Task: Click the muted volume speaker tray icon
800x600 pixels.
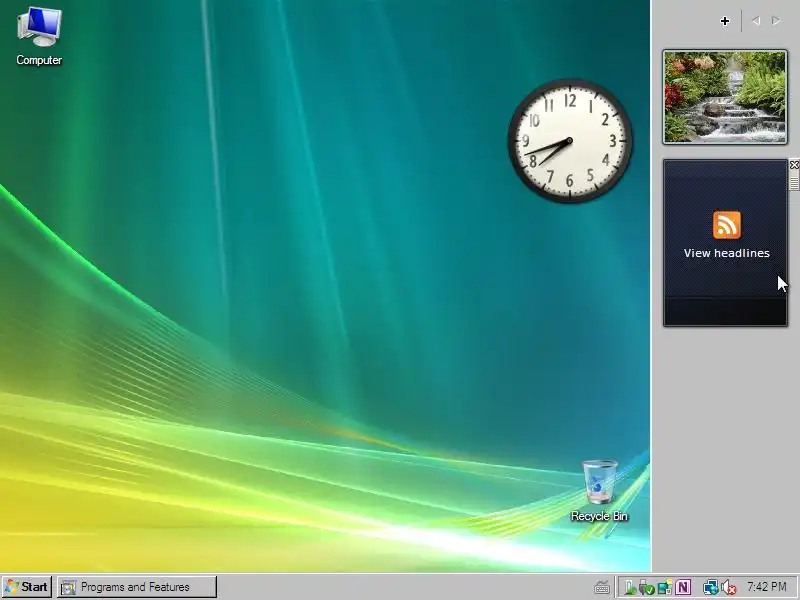Action: tap(729, 588)
